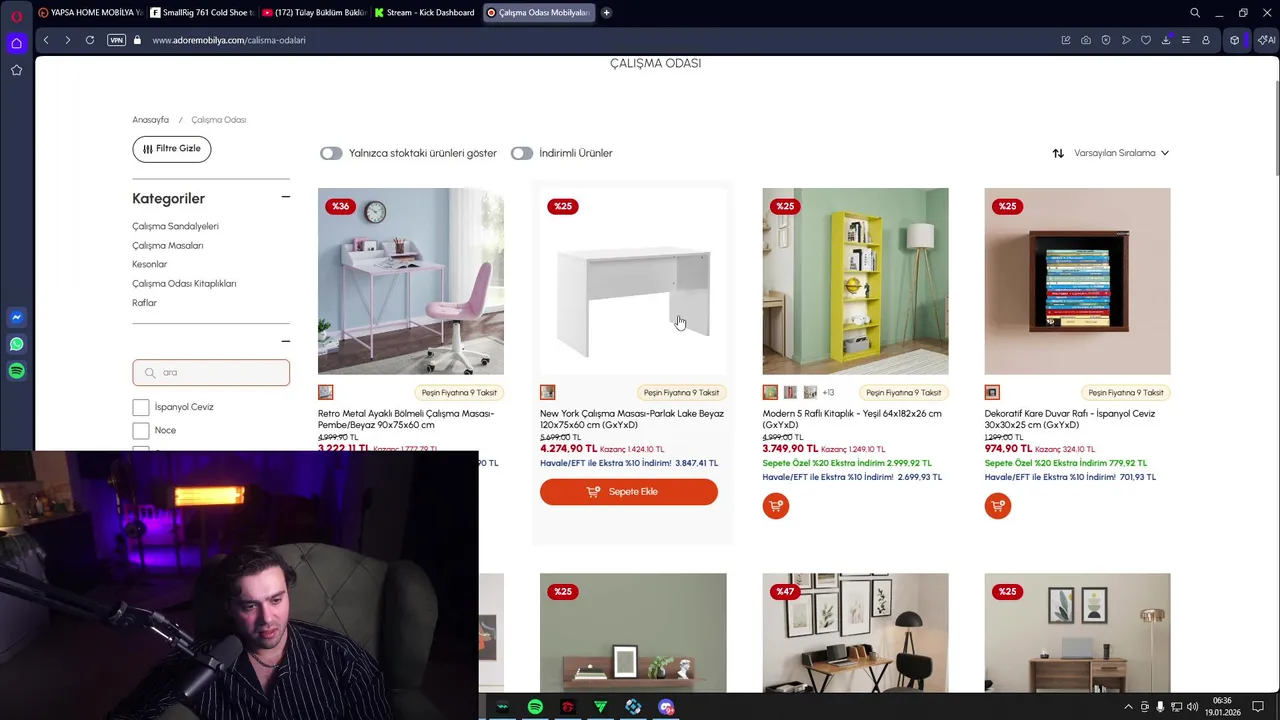1280x720 pixels.
Task: Click the Filtre Gizle button
Action: tap(172, 149)
